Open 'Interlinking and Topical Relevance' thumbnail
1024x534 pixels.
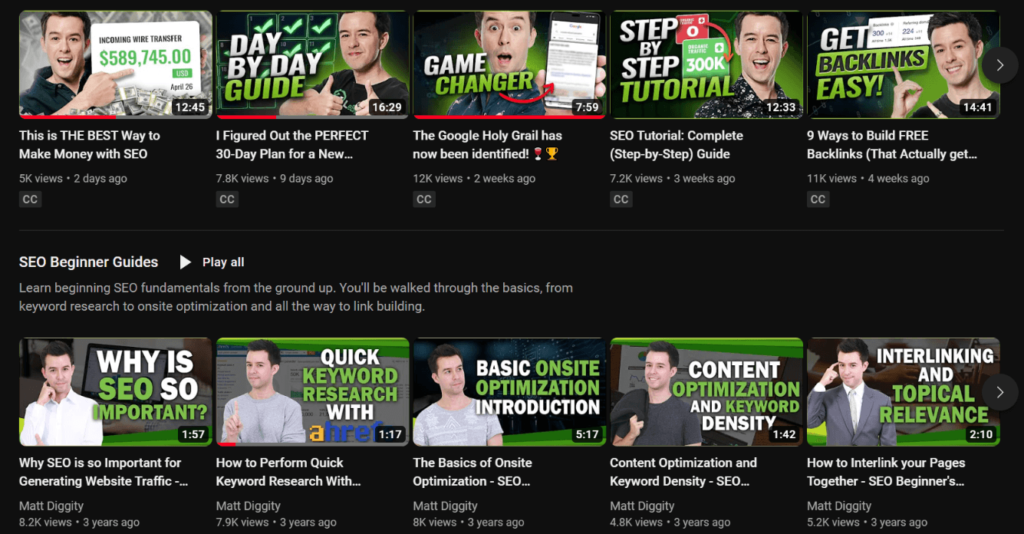point(903,392)
